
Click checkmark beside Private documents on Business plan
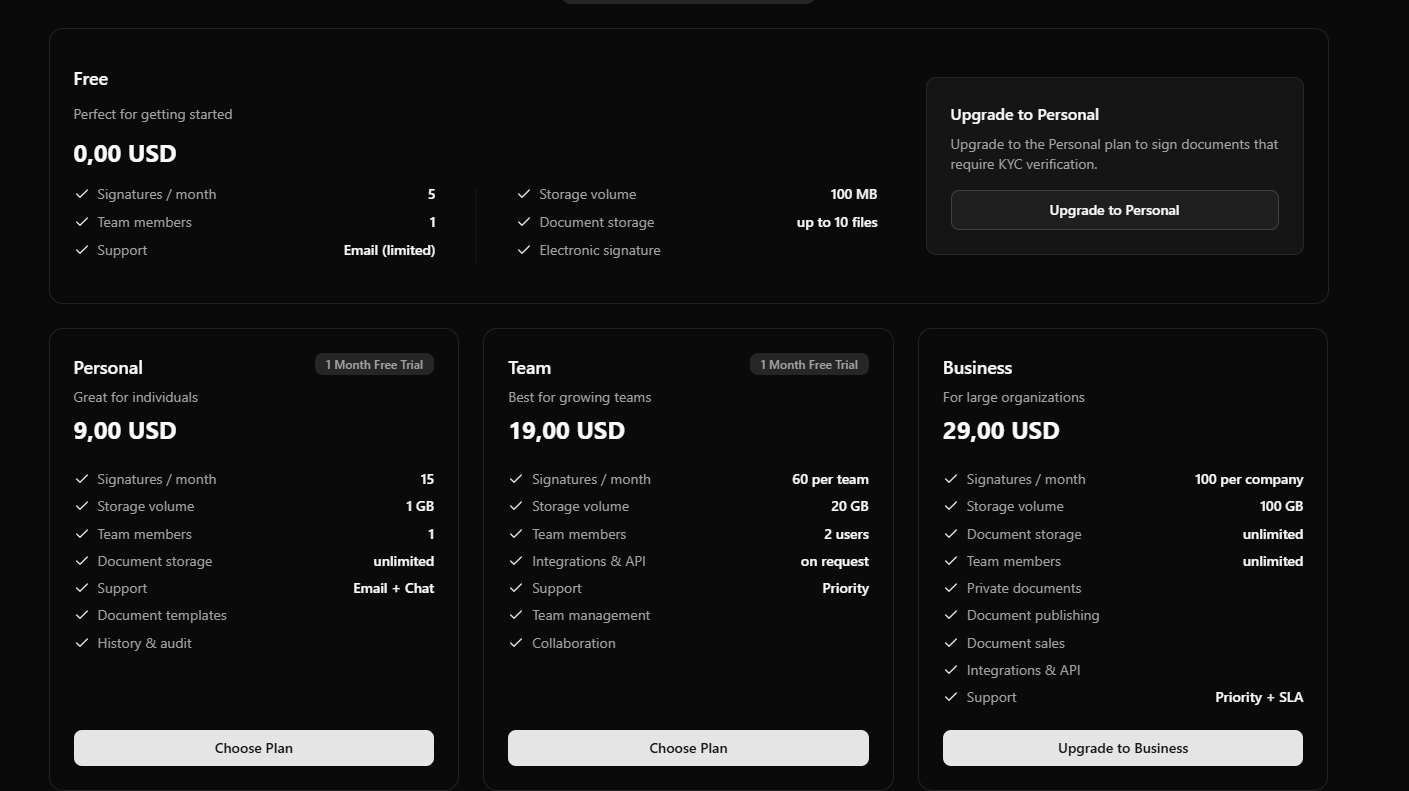pyautogui.click(x=951, y=588)
